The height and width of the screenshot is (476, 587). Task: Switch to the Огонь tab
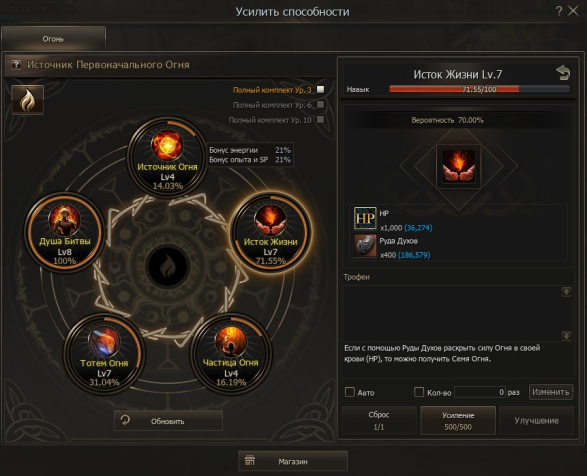pyautogui.click(x=54, y=39)
